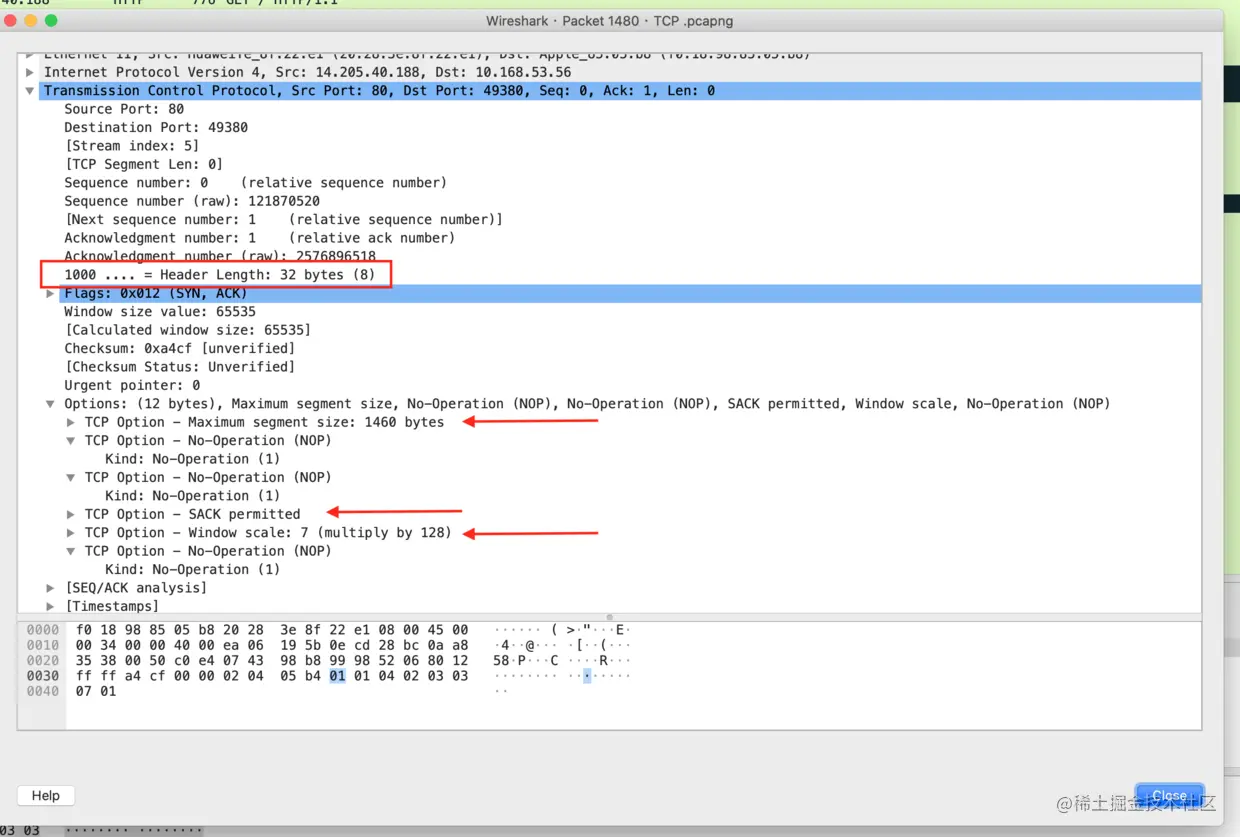Expand TCP Option SACK permitted
Screen dimensions: 1240x837
[71, 515]
